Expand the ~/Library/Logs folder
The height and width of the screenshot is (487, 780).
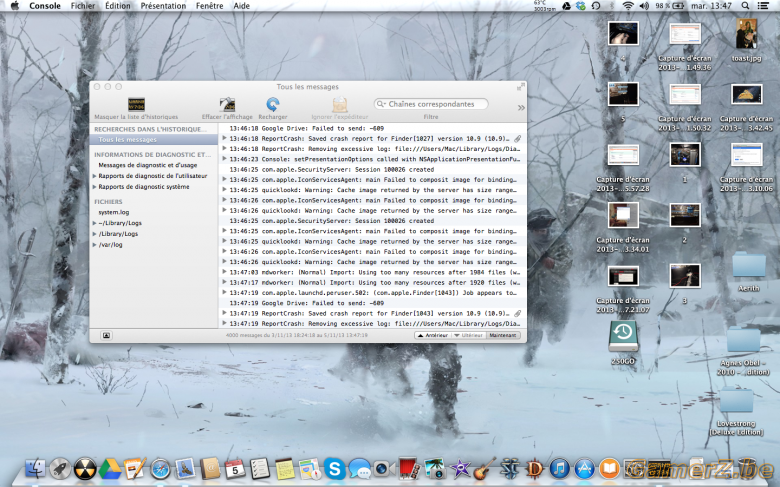pyautogui.click(x=95, y=223)
